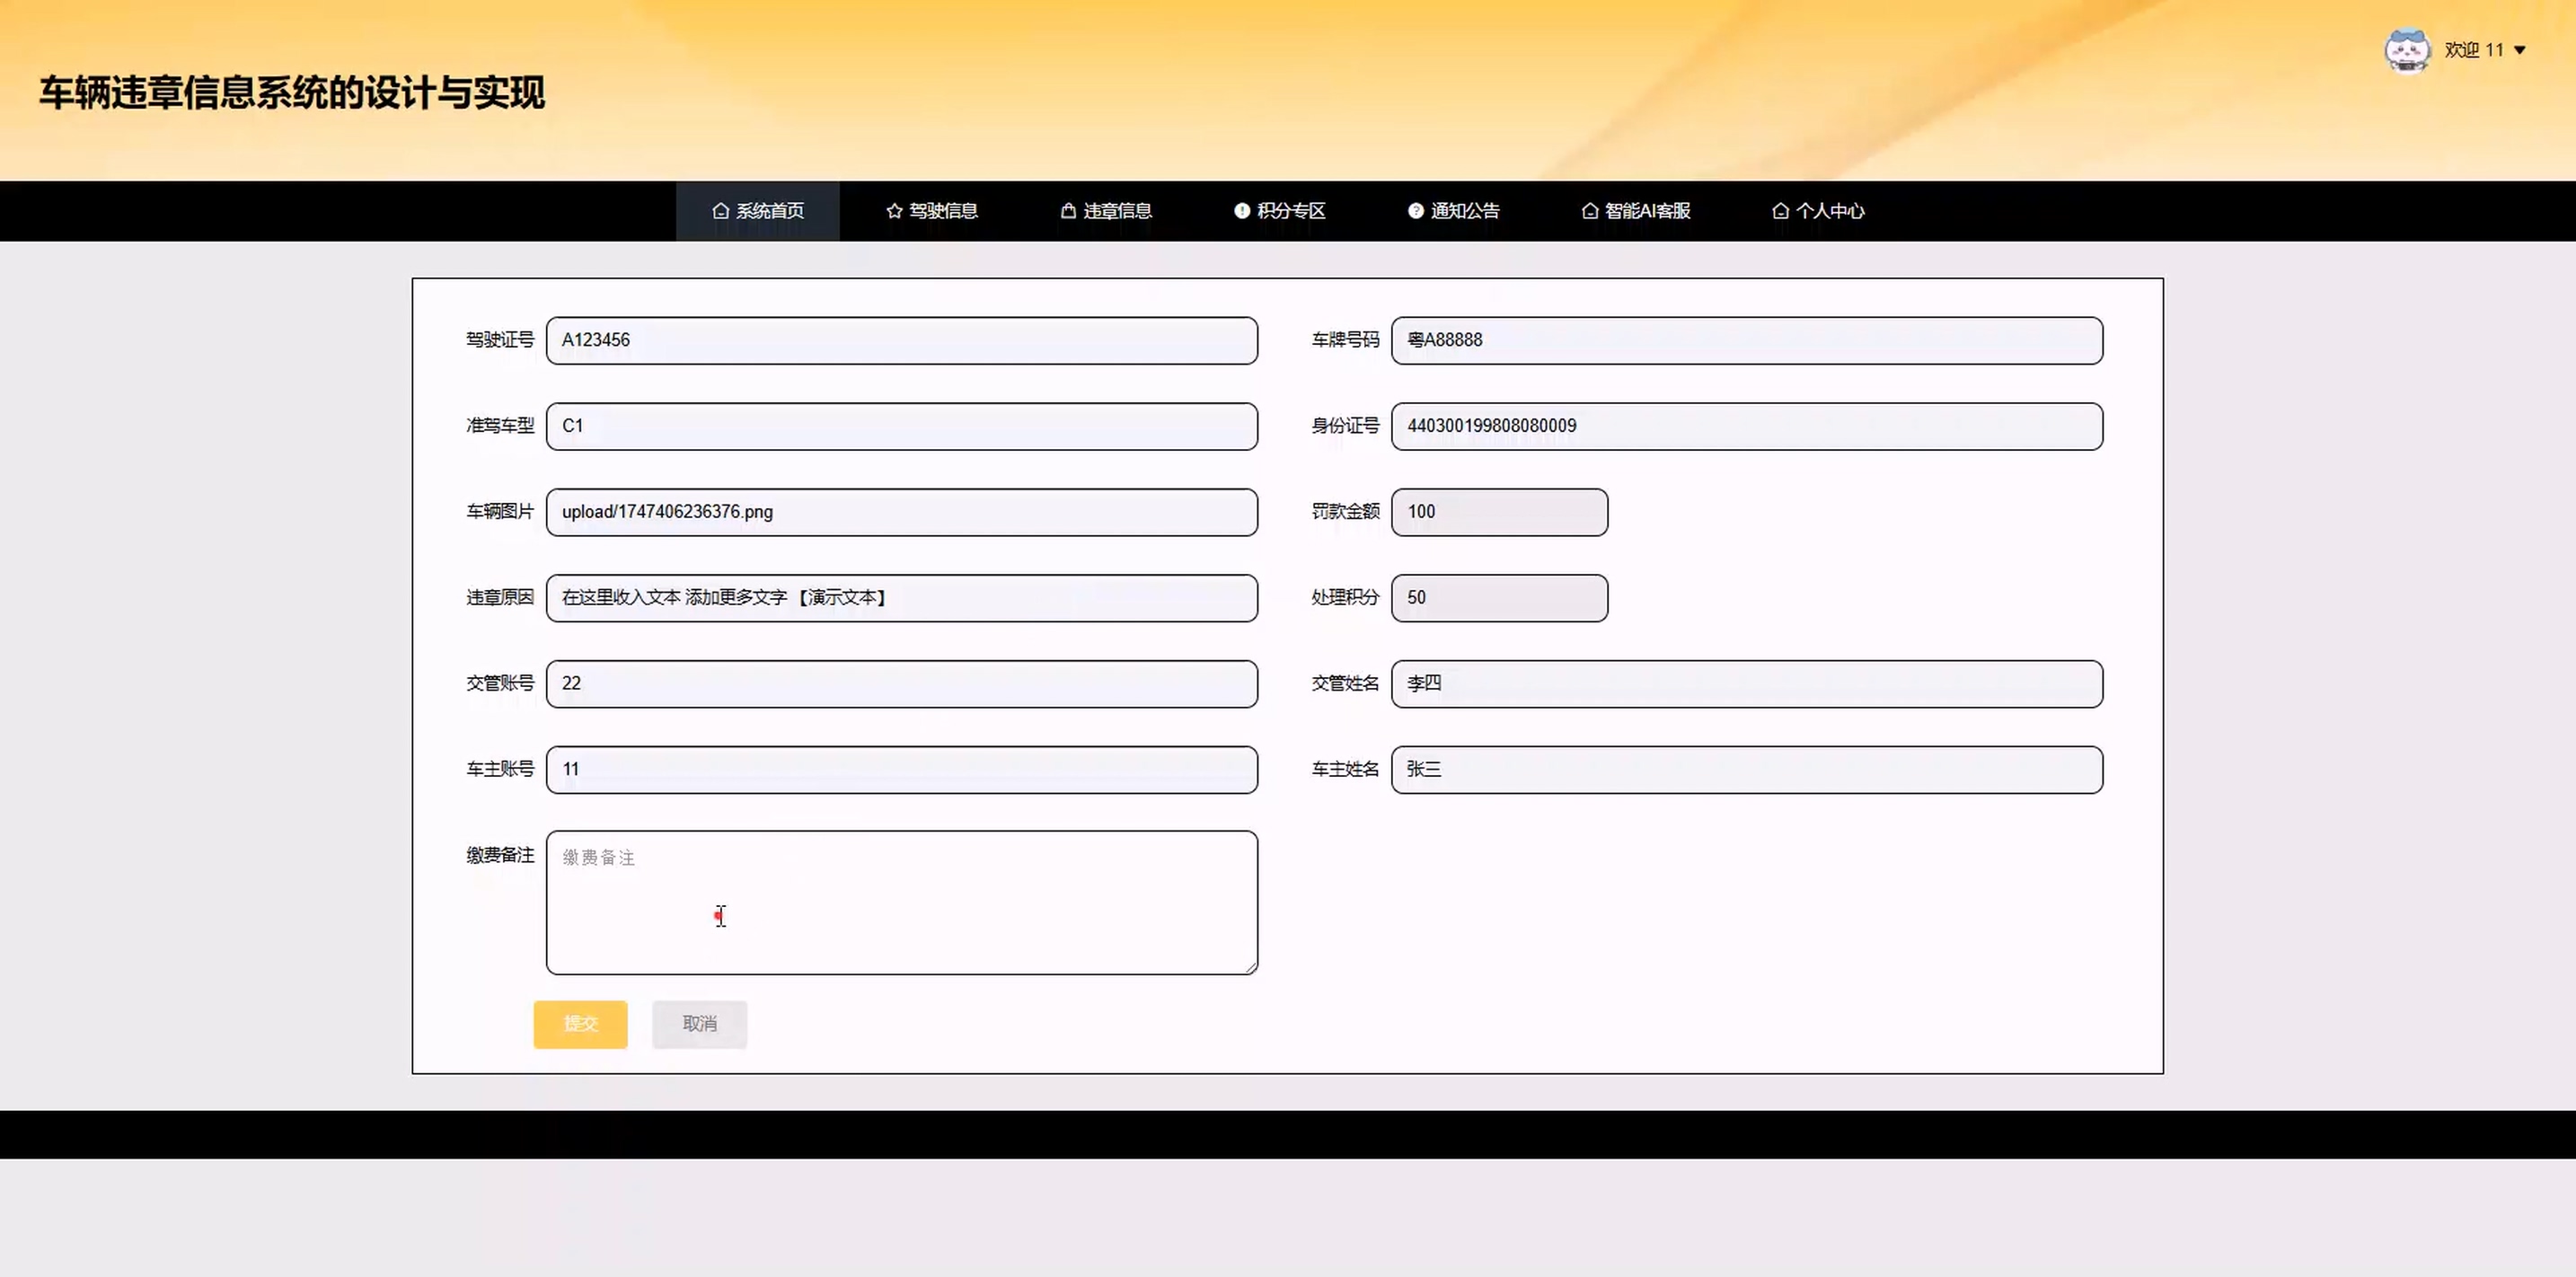Click the house icon beside 智能AI客服

tap(1589, 211)
